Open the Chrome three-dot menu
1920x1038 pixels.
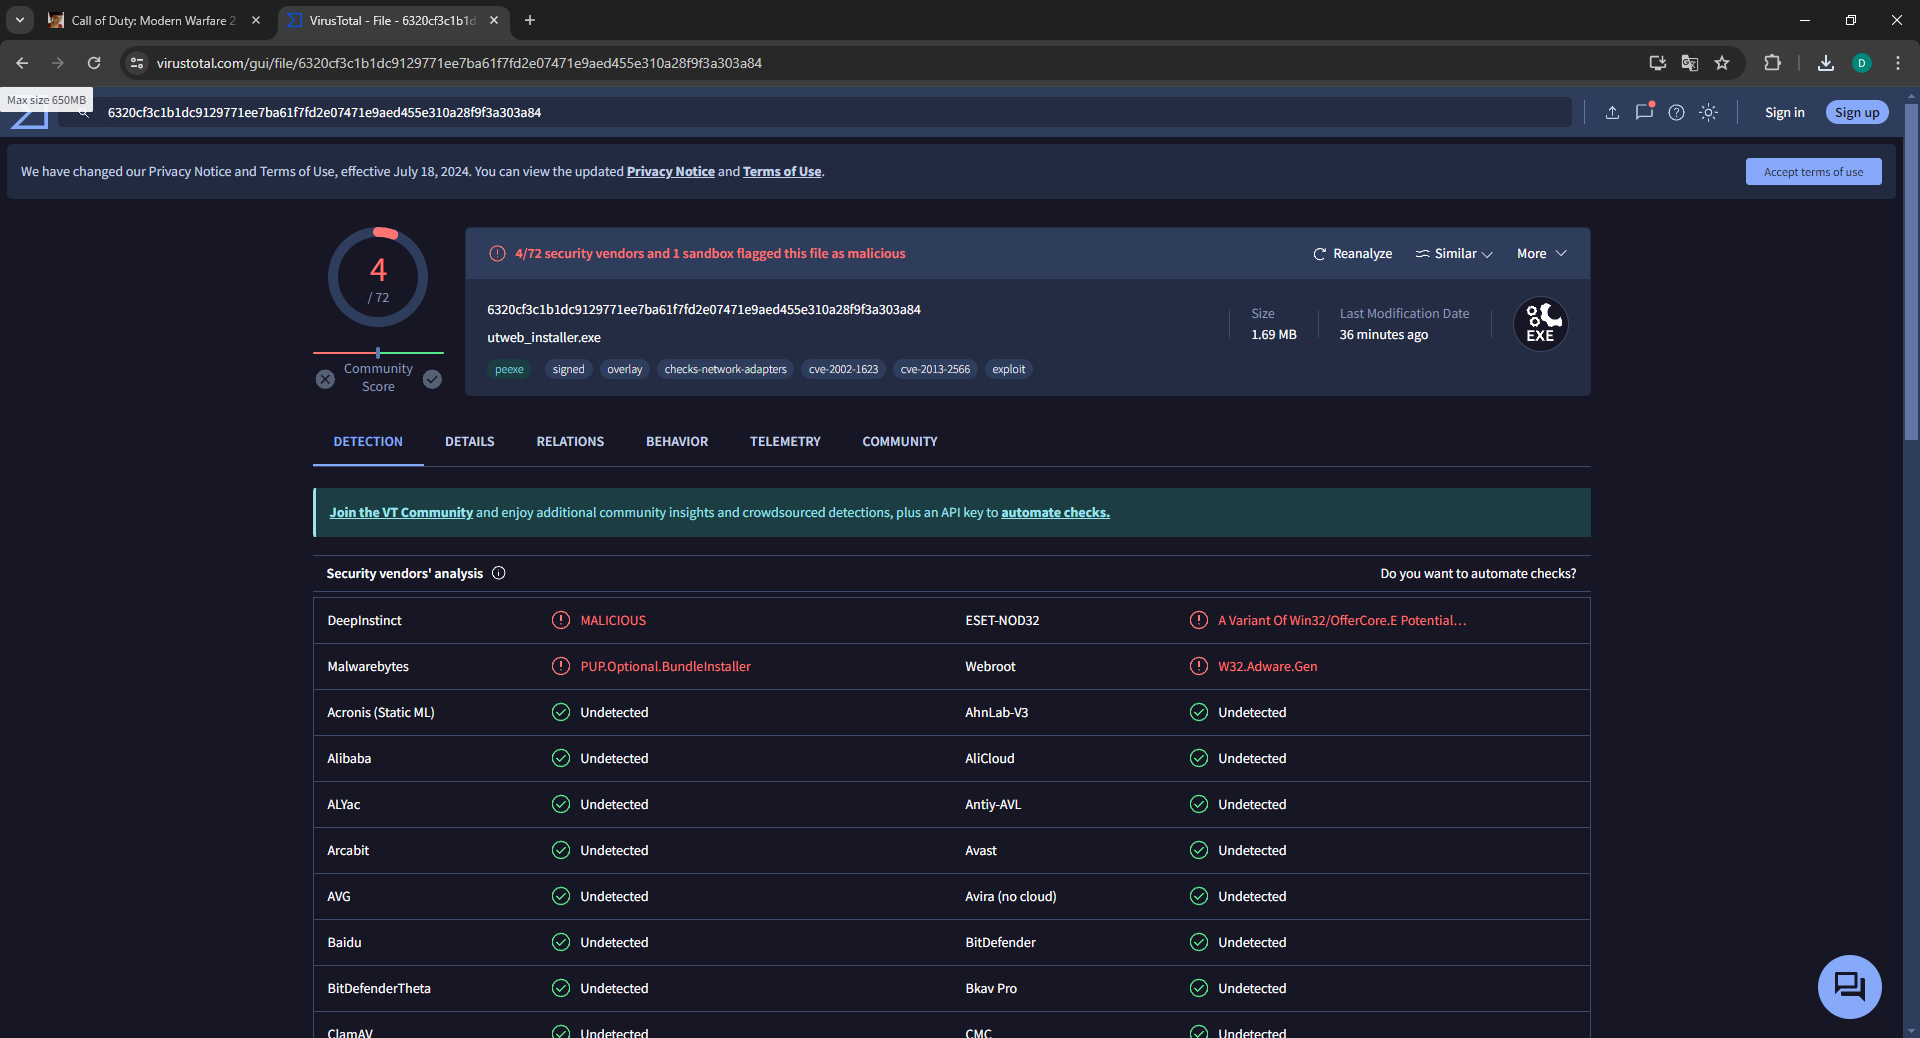[1898, 63]
